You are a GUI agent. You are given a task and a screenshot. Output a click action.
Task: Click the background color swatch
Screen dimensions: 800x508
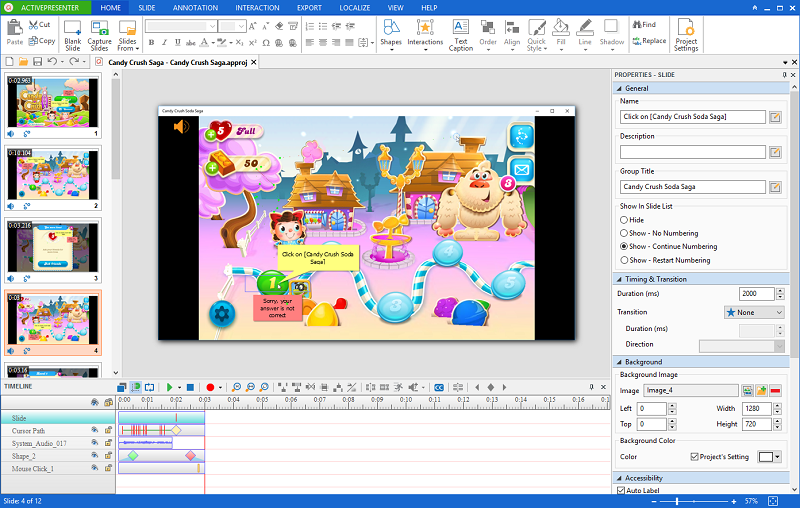pos(766,457)
